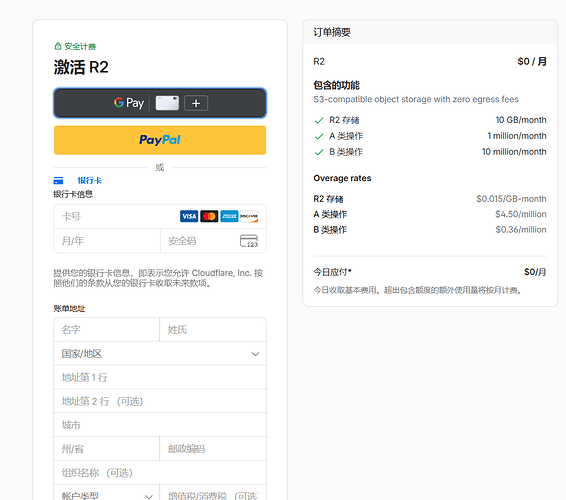Click the green 安全计费 lock icon
The height and width of the screenshot is (500, 566).
(58, 46)
